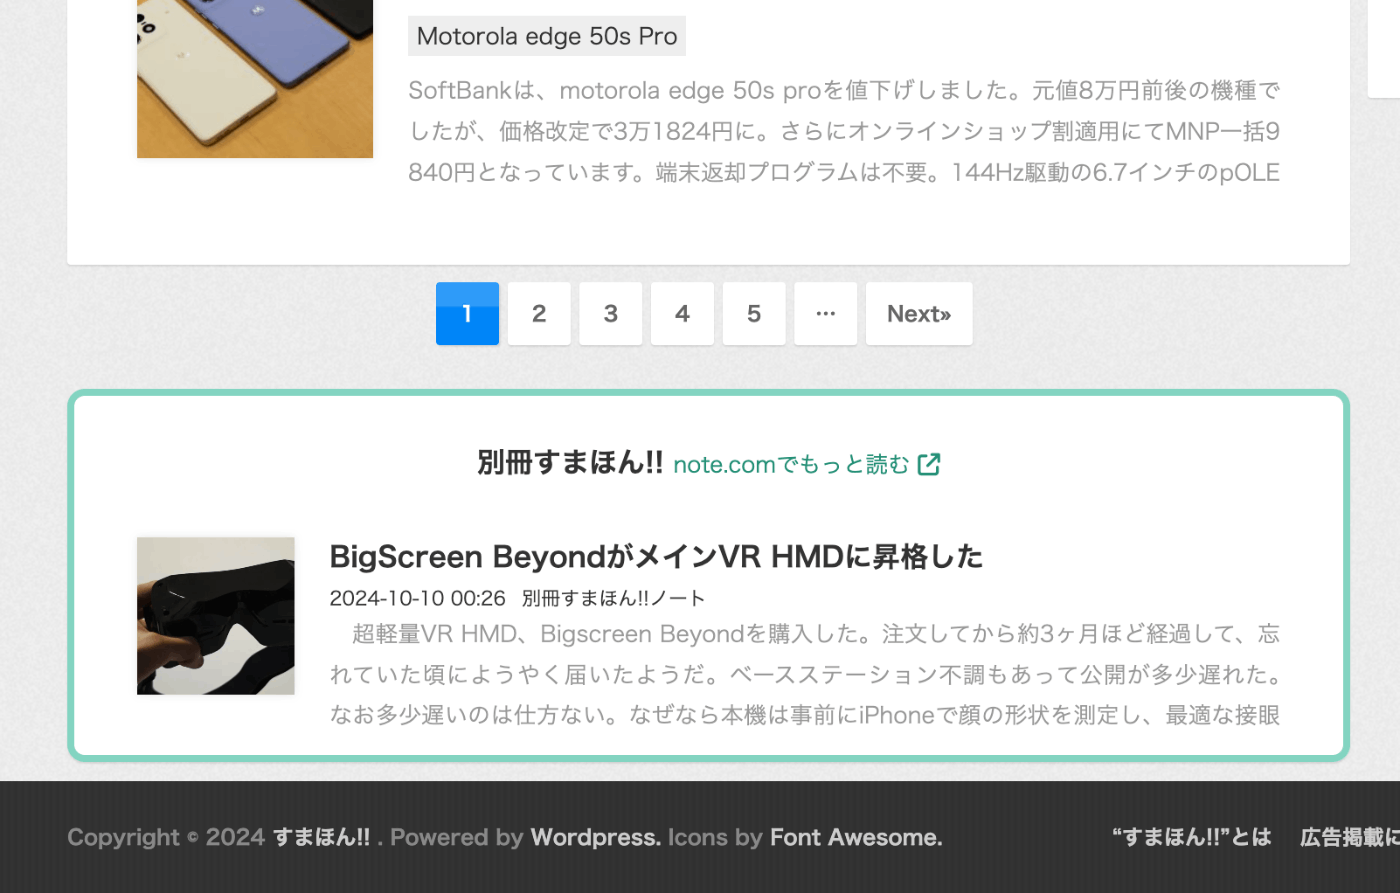Open the Motorola phones article thumbnail

255,78
